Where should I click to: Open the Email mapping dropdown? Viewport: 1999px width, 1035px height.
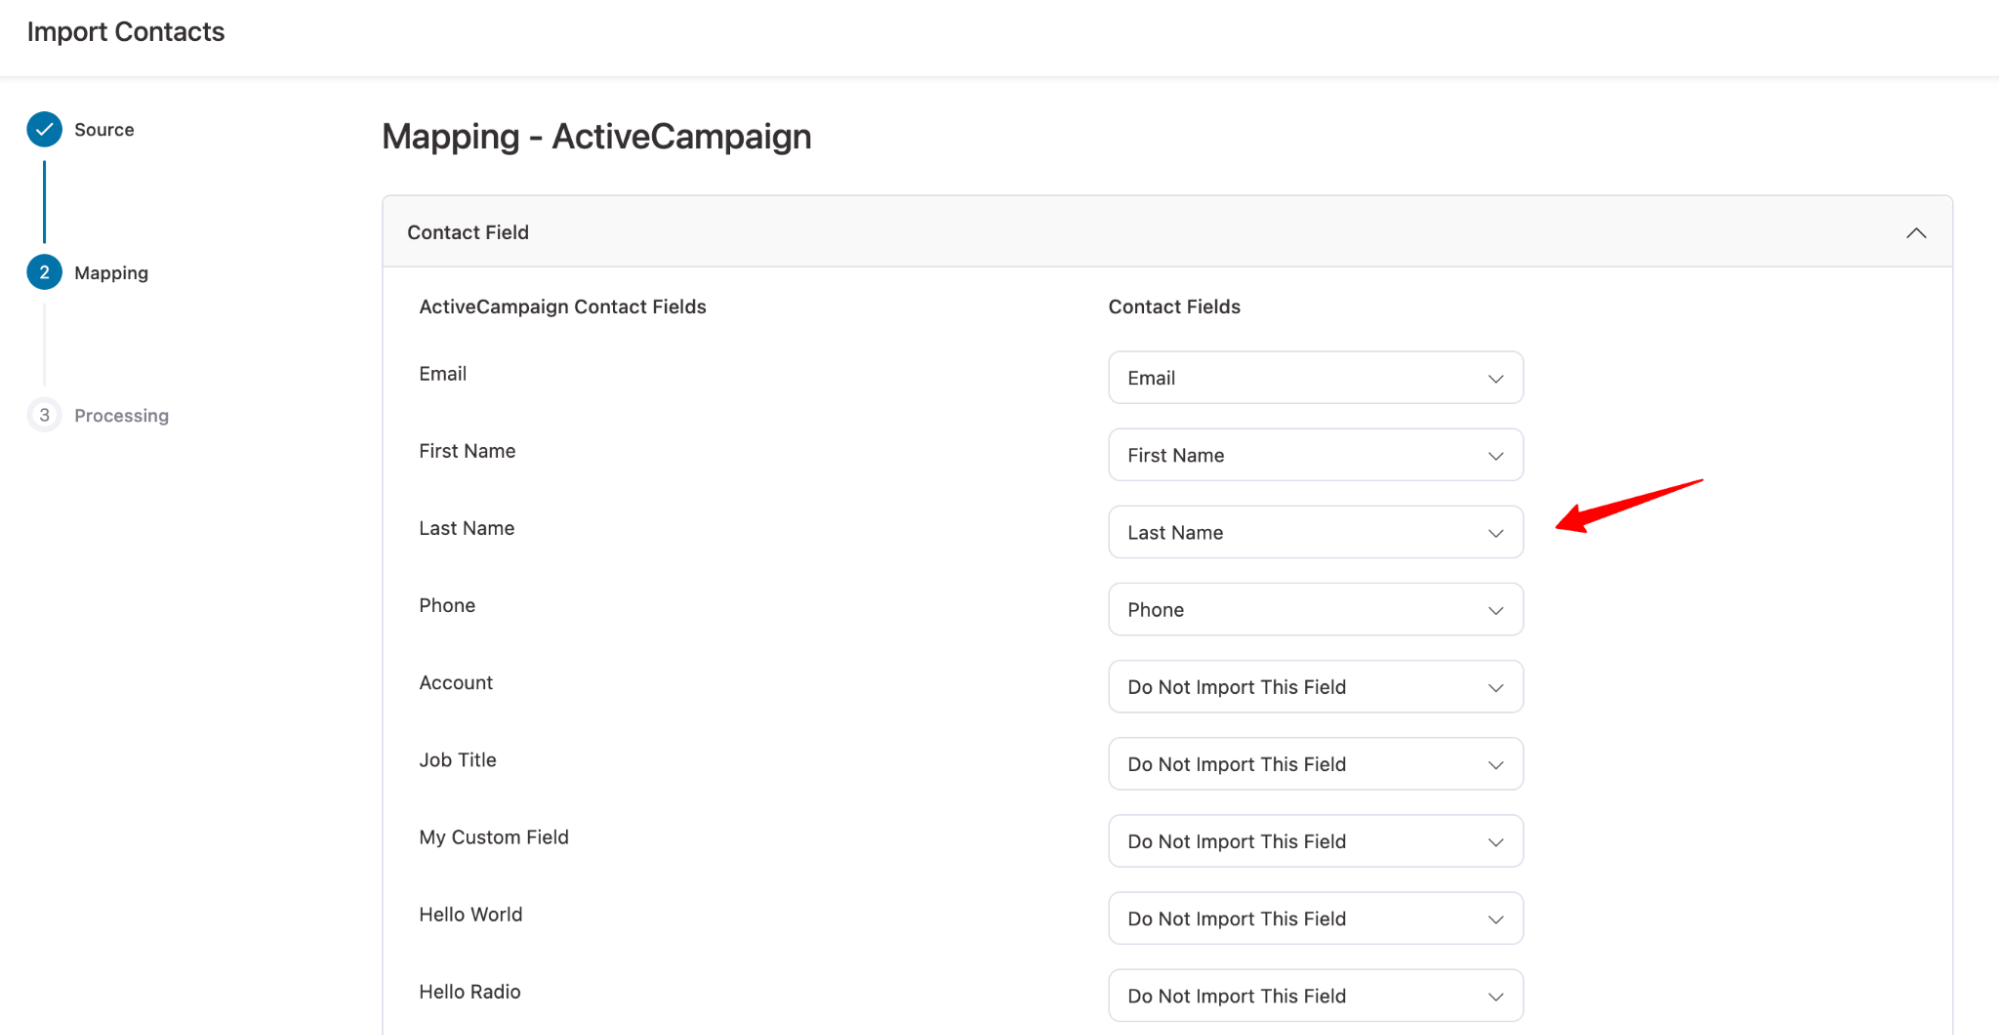pos(1314,378)
